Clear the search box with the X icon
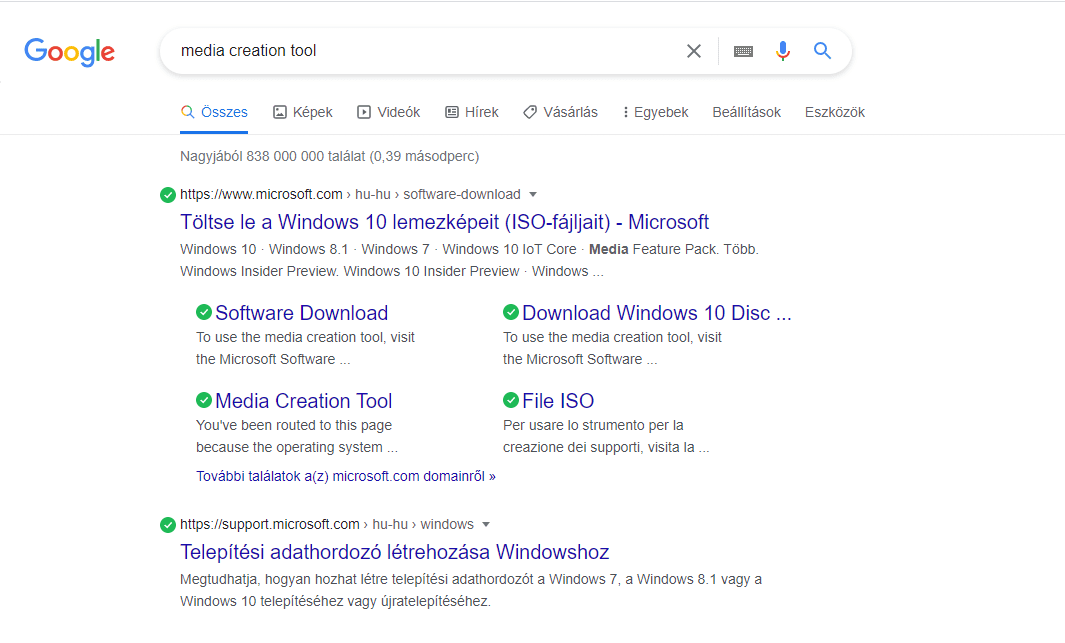 [693, 51]
